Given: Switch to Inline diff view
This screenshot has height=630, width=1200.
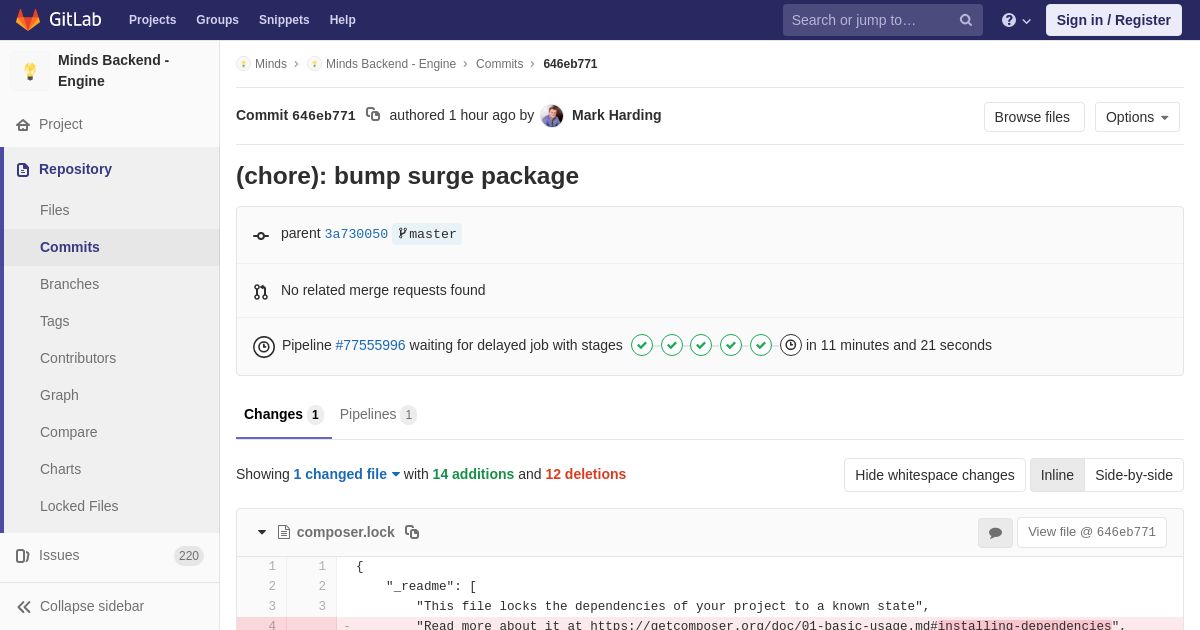Looking at the screenshot, I should click(x=1057, y=475).
